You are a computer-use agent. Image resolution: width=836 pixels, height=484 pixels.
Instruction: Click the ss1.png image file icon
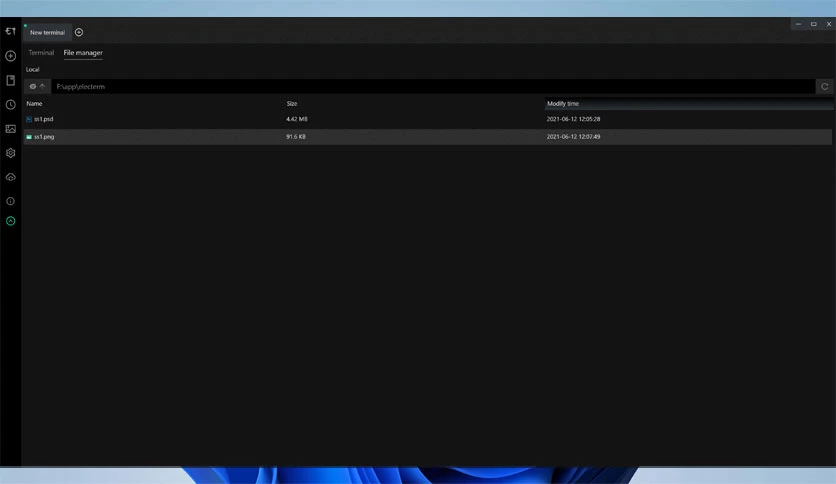pos(29,137)
